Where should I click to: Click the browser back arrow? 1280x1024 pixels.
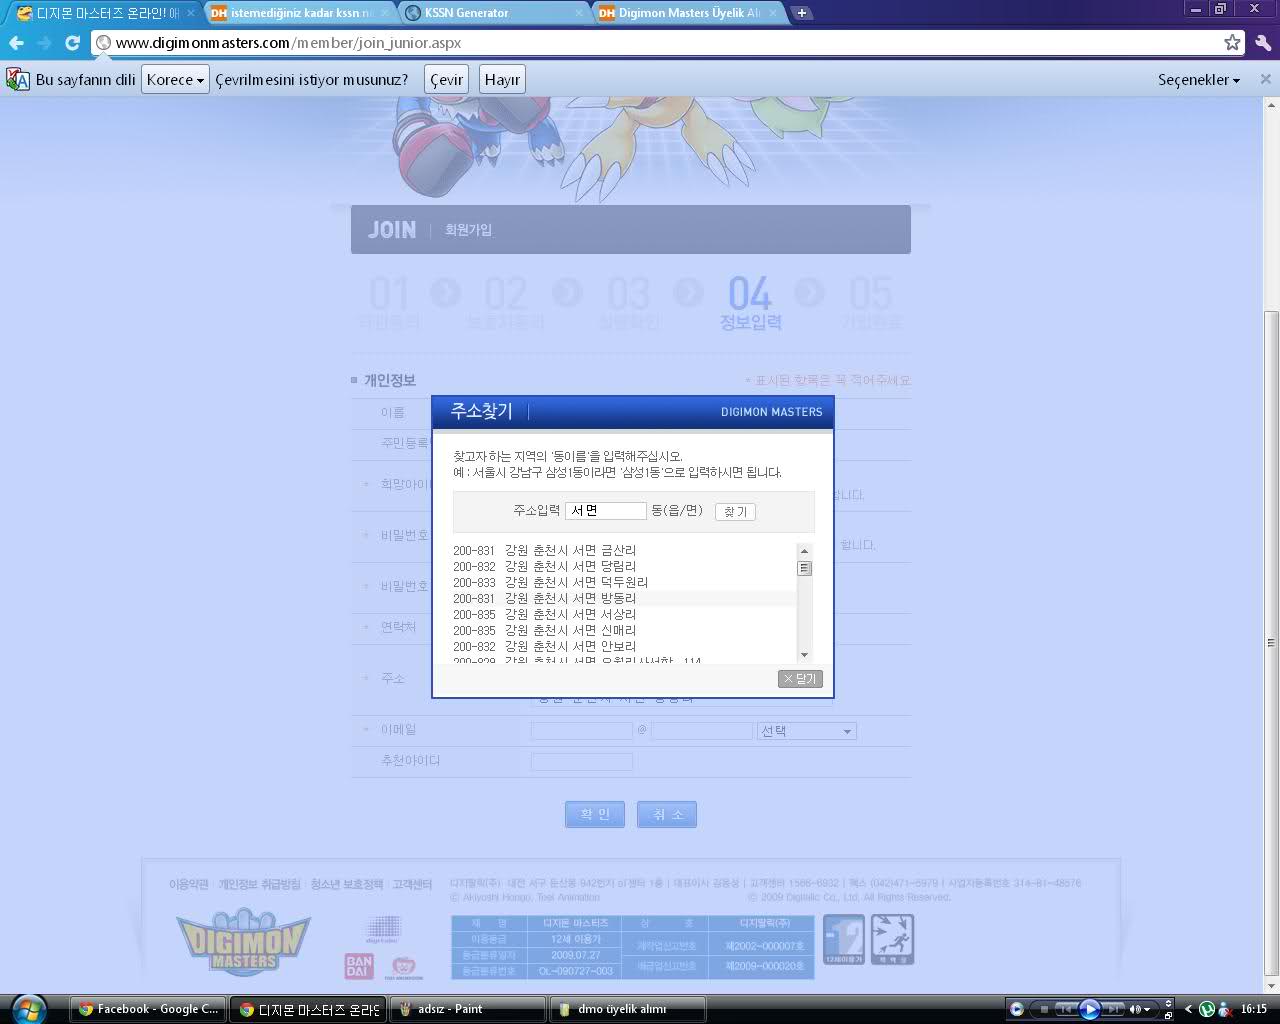pos(16,43)
